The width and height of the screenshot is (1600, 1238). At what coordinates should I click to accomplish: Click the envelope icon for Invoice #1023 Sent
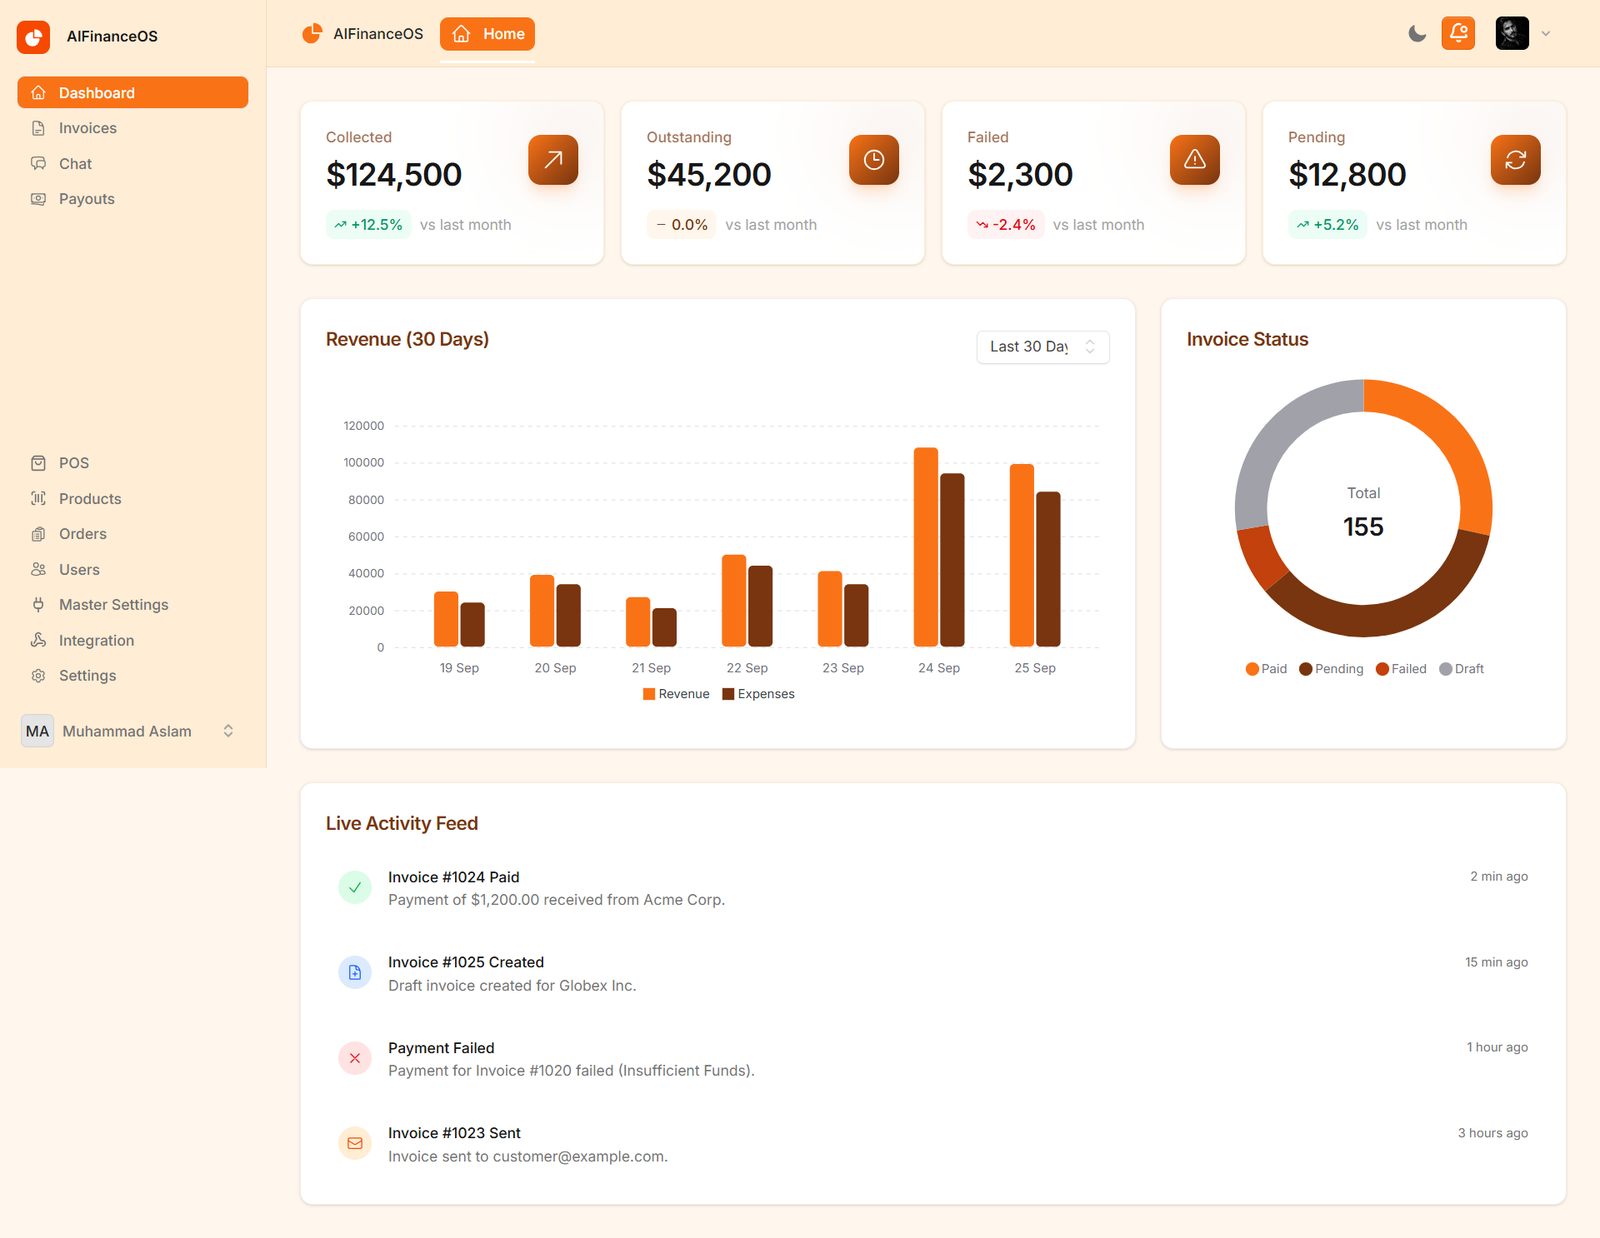pos(355,1143)
